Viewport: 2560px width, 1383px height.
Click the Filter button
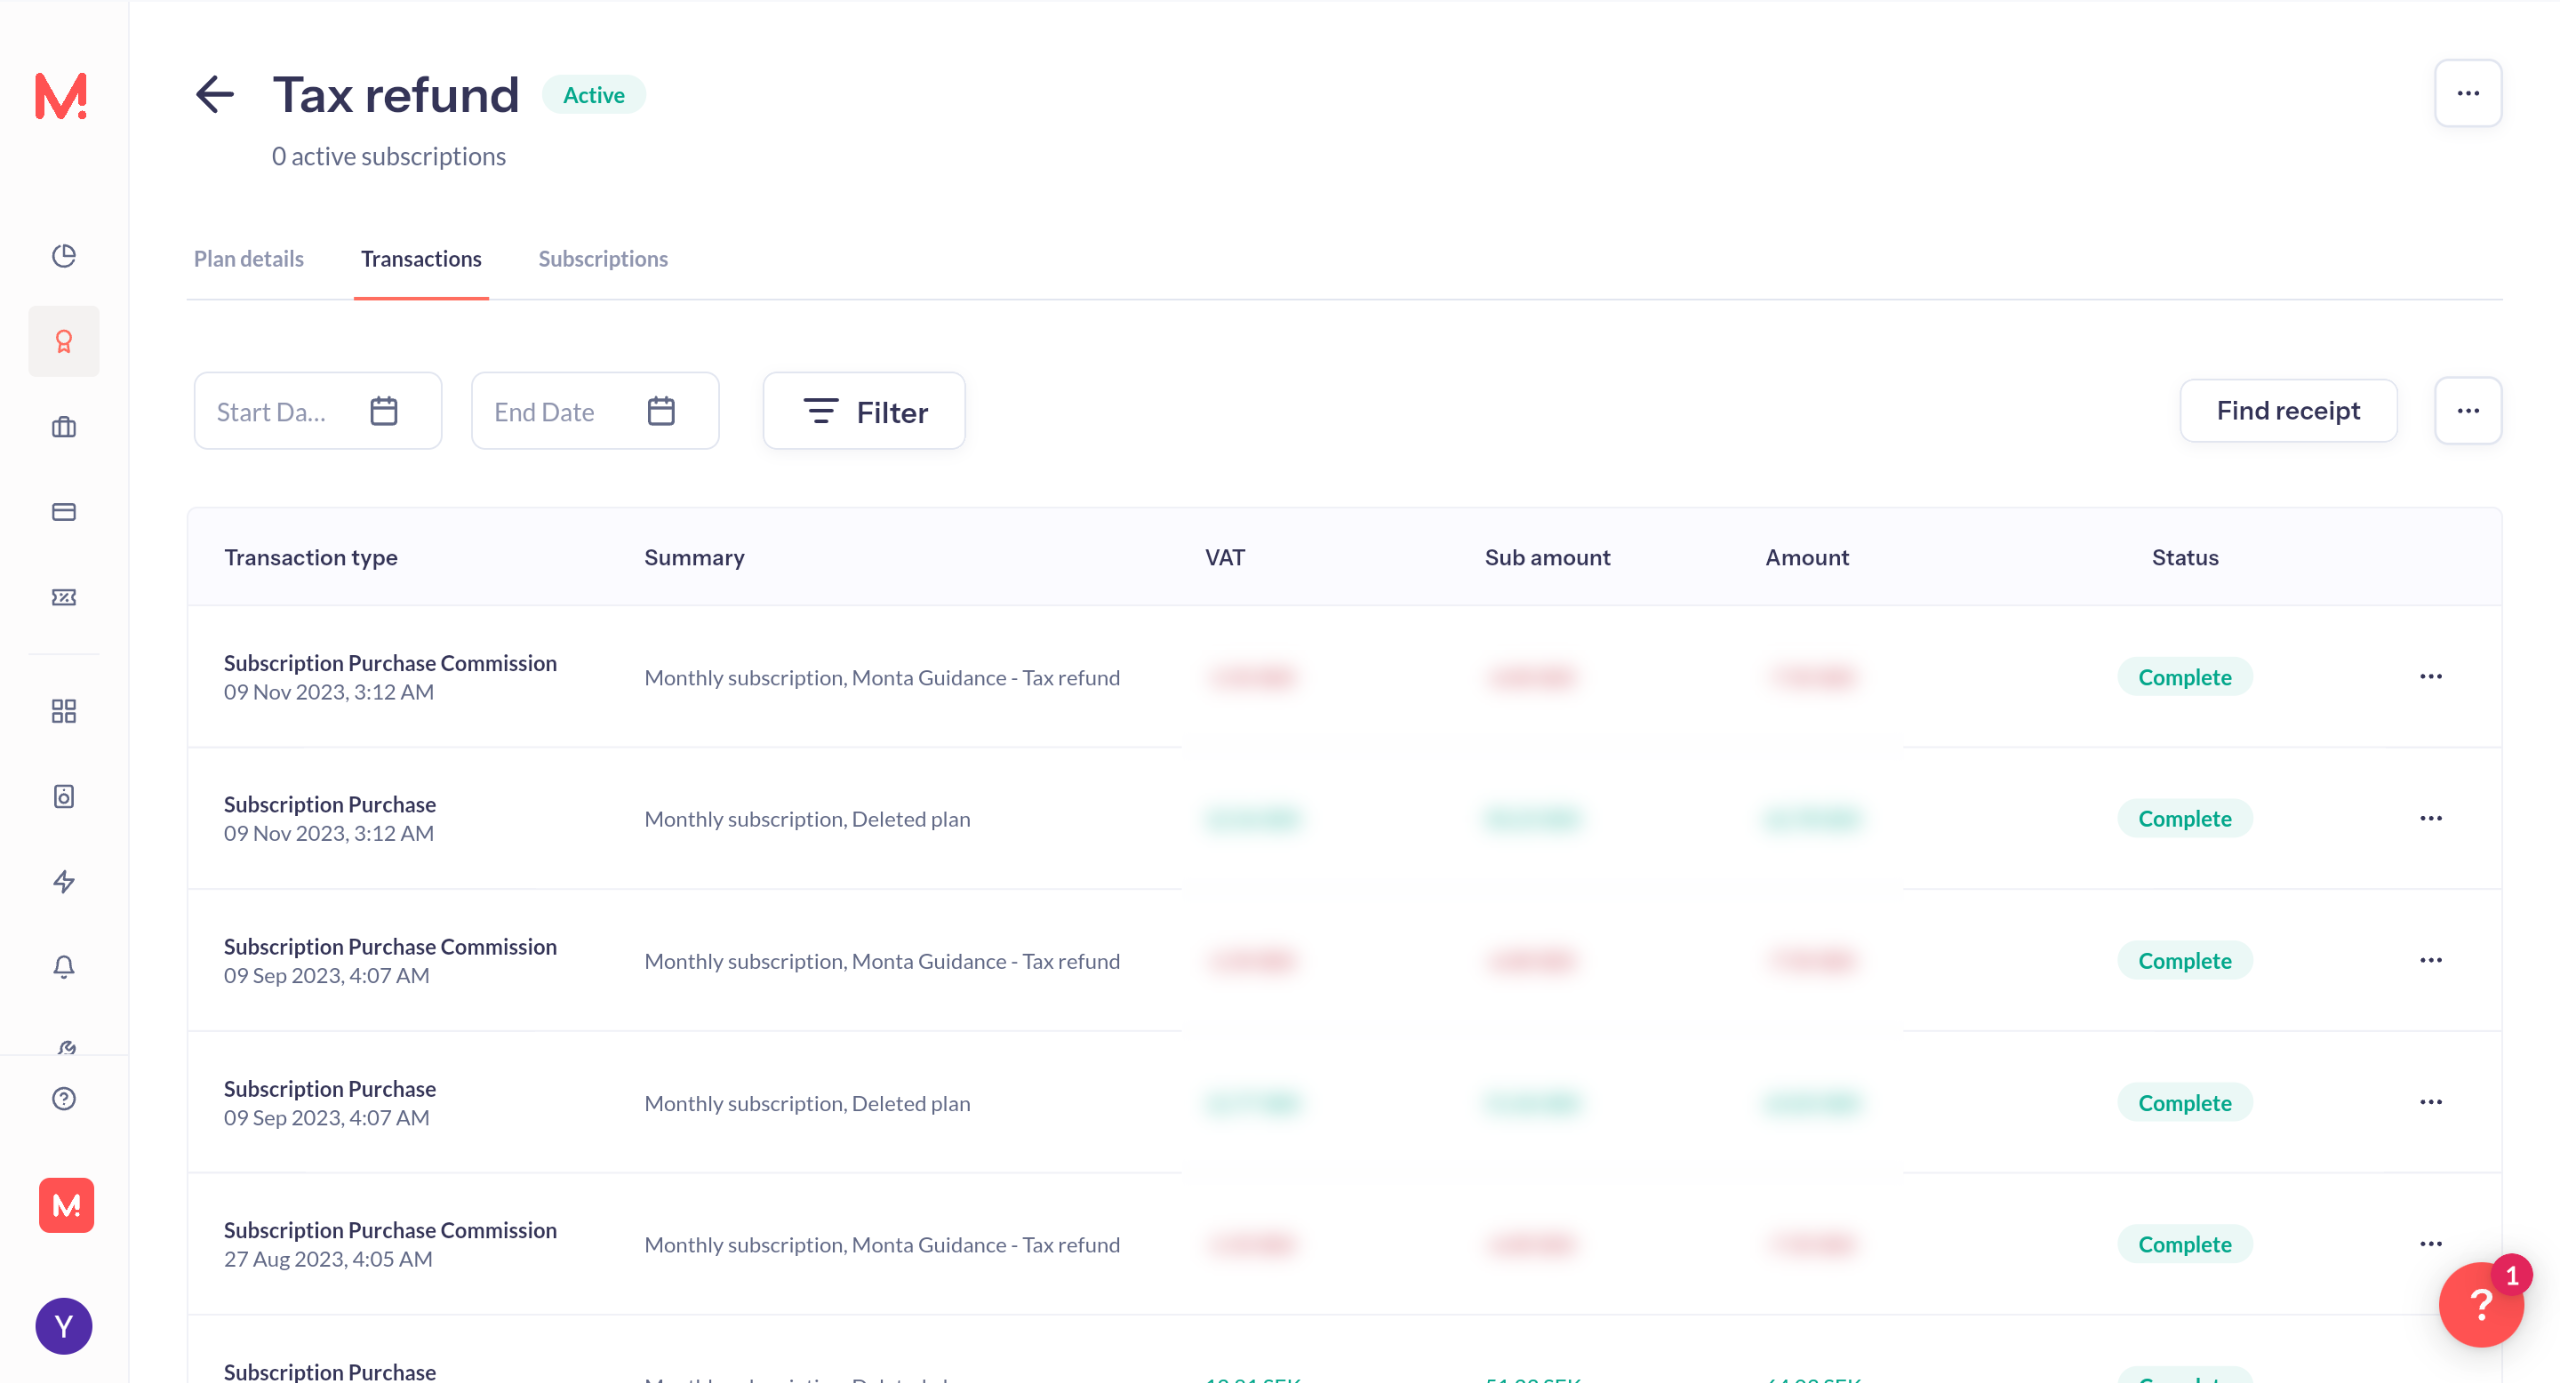pyautogui.click(x=864, y=411)
